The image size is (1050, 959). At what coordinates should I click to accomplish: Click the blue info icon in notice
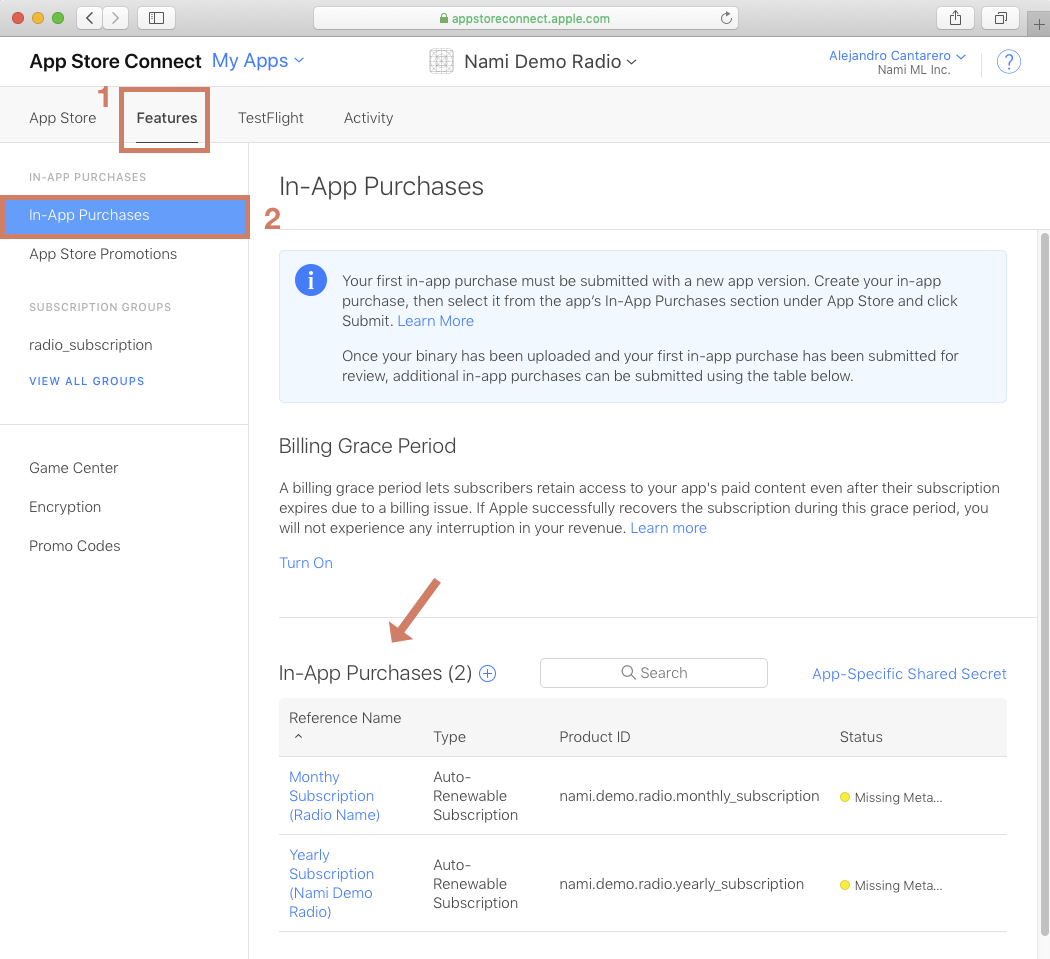click(x=311, y=280)
